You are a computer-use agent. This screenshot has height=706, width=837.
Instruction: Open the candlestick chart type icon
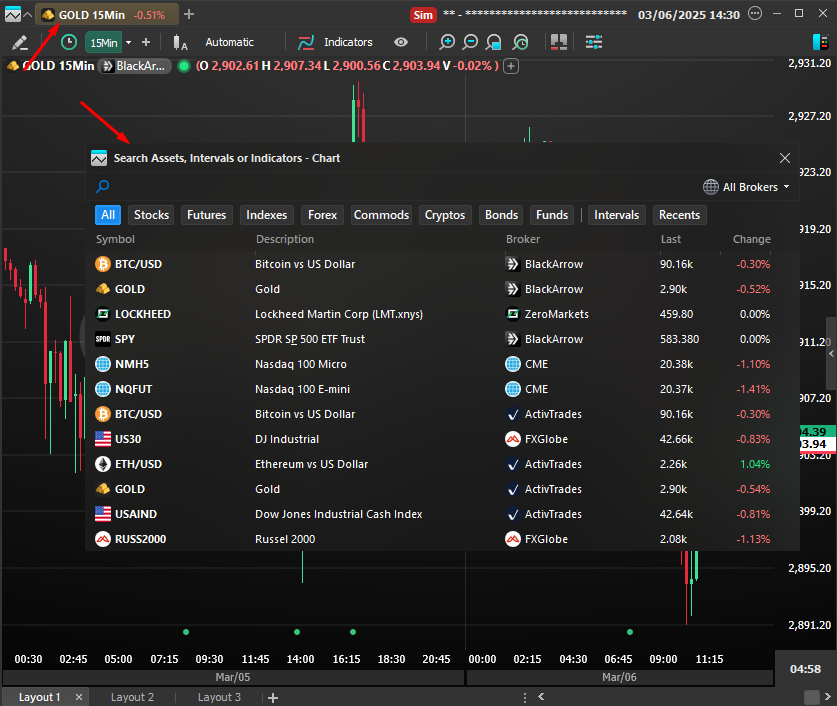point(180,42)
